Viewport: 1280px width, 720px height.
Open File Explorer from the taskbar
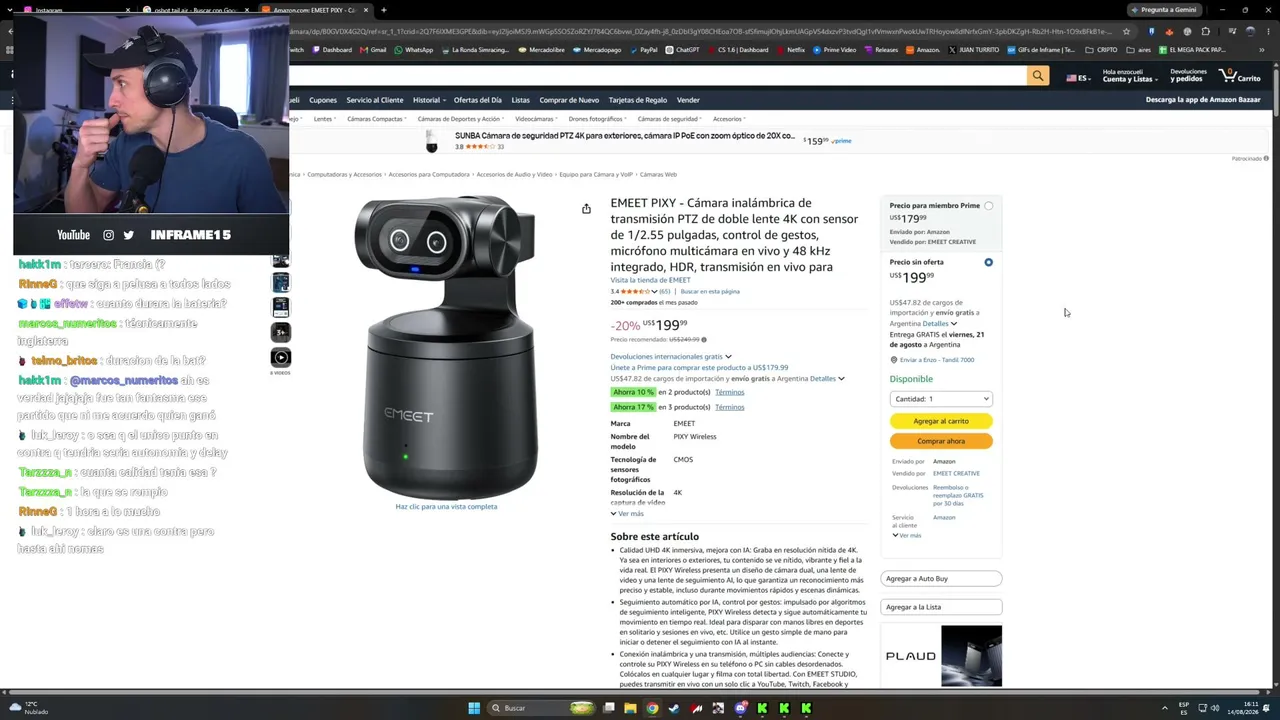point(630,708)
